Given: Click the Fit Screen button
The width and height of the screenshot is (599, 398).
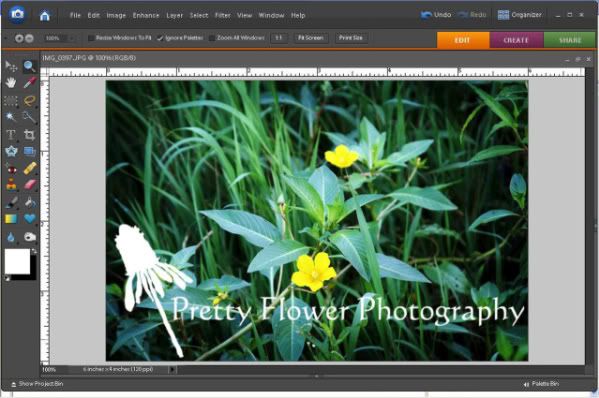Looking at the screenshot, I should 311,38.
